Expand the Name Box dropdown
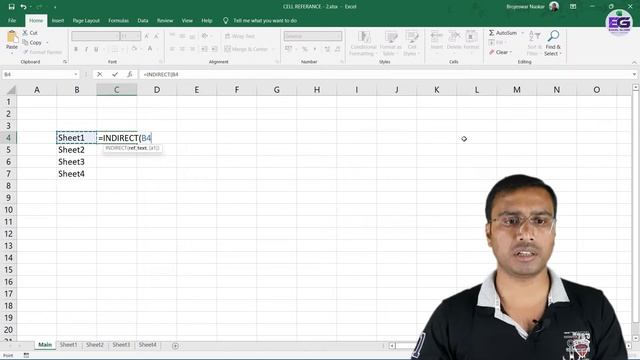This screenshot has width=640, height=360. coord(76,74)
